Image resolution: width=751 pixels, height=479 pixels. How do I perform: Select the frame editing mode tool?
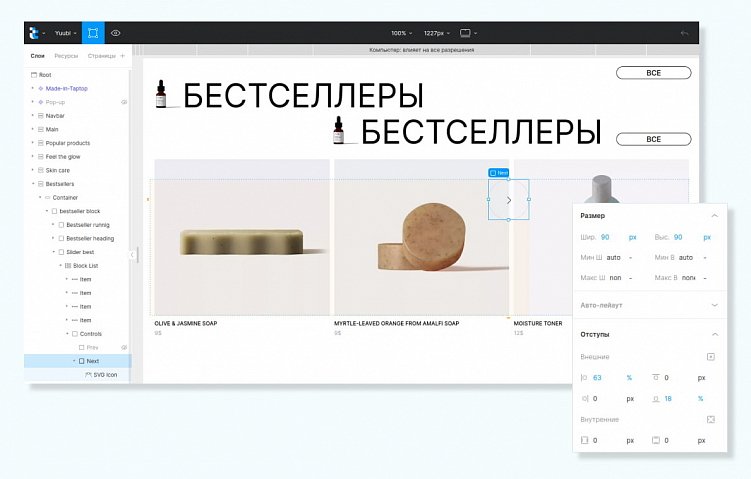pyautogui.click(x=93, y=33)
